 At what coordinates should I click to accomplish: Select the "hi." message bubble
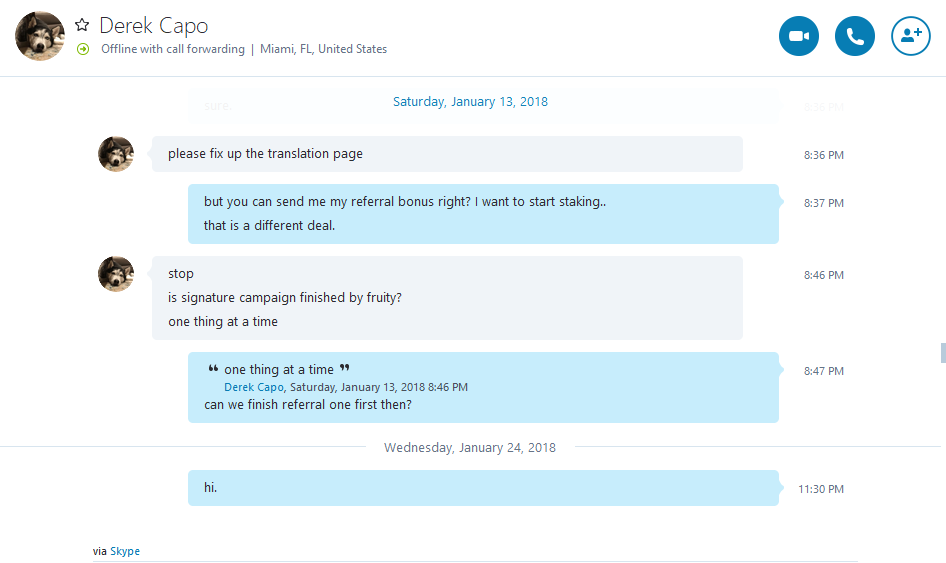point(483,488)
